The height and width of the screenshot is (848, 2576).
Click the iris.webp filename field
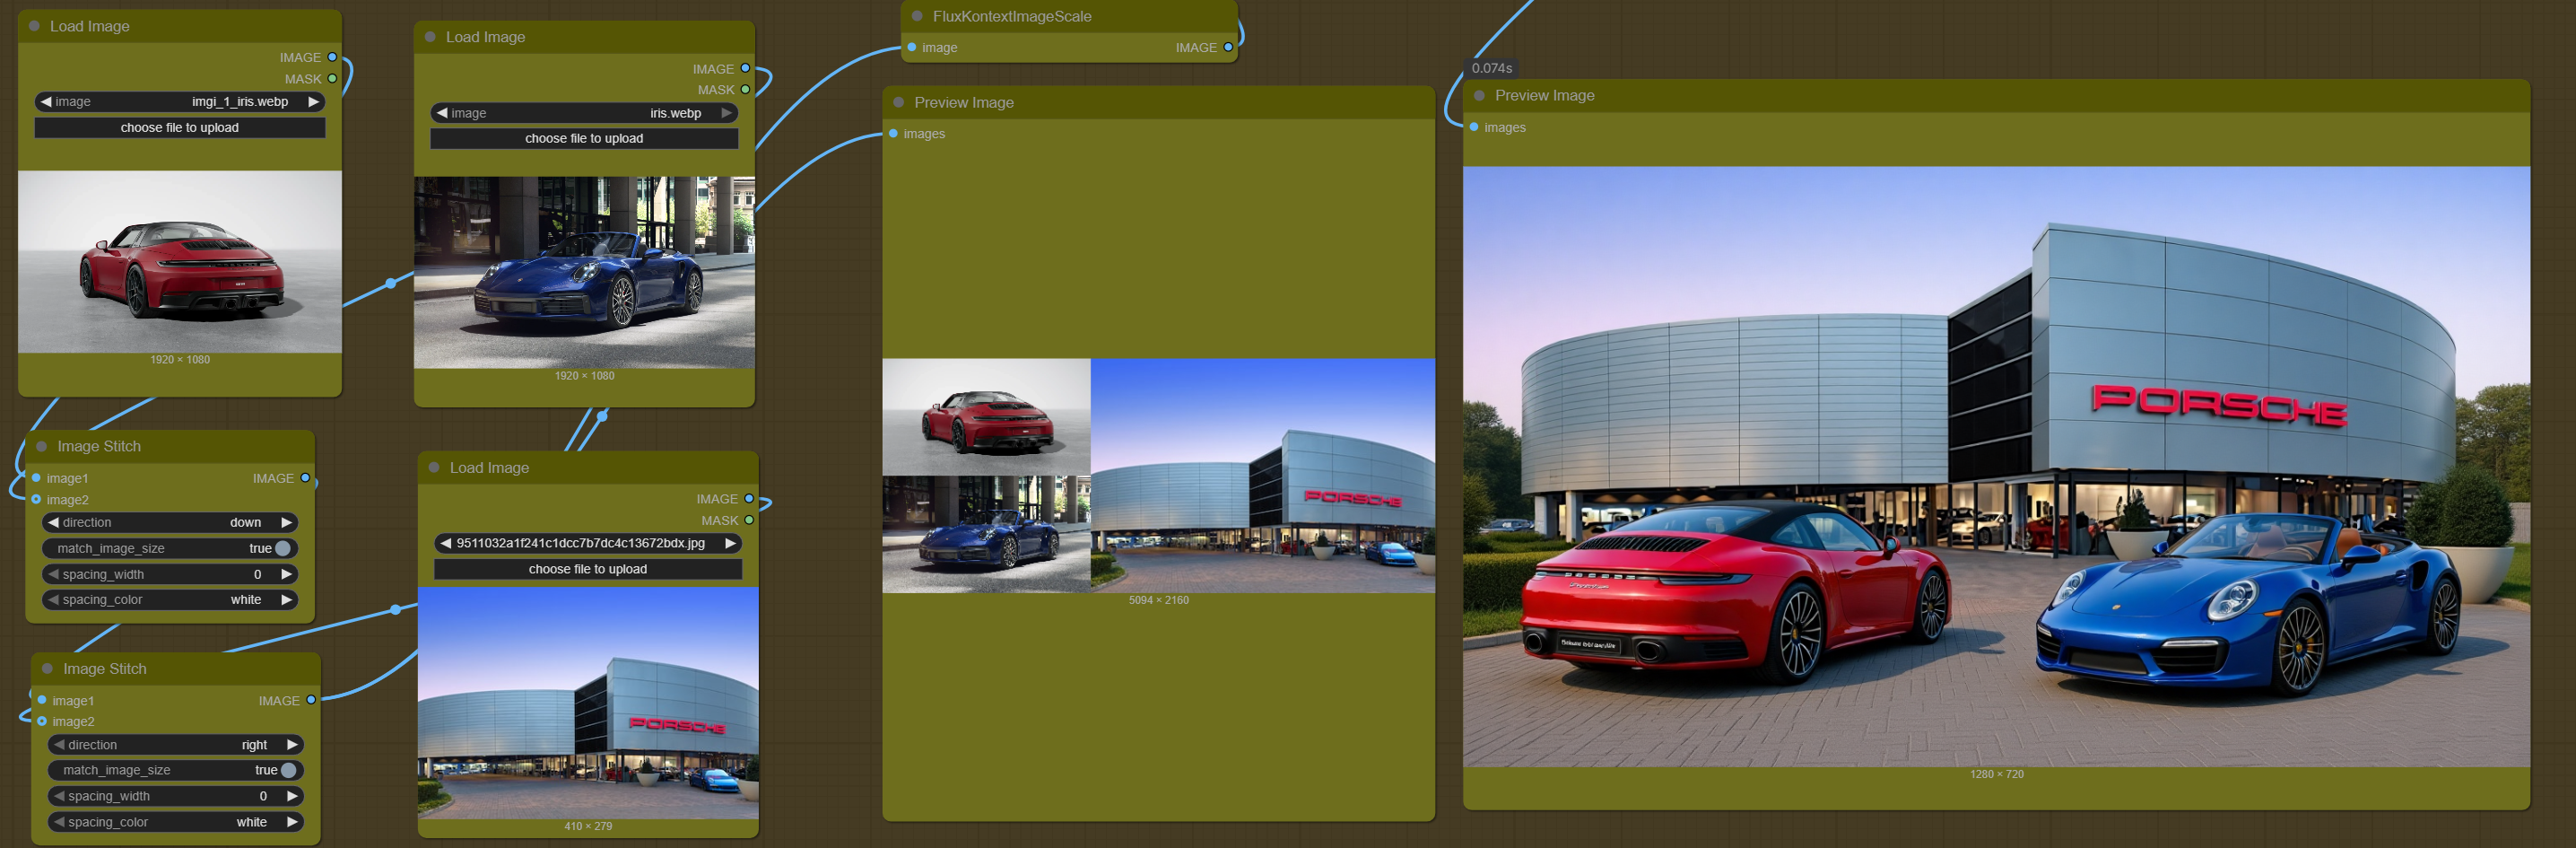(584, 113)
